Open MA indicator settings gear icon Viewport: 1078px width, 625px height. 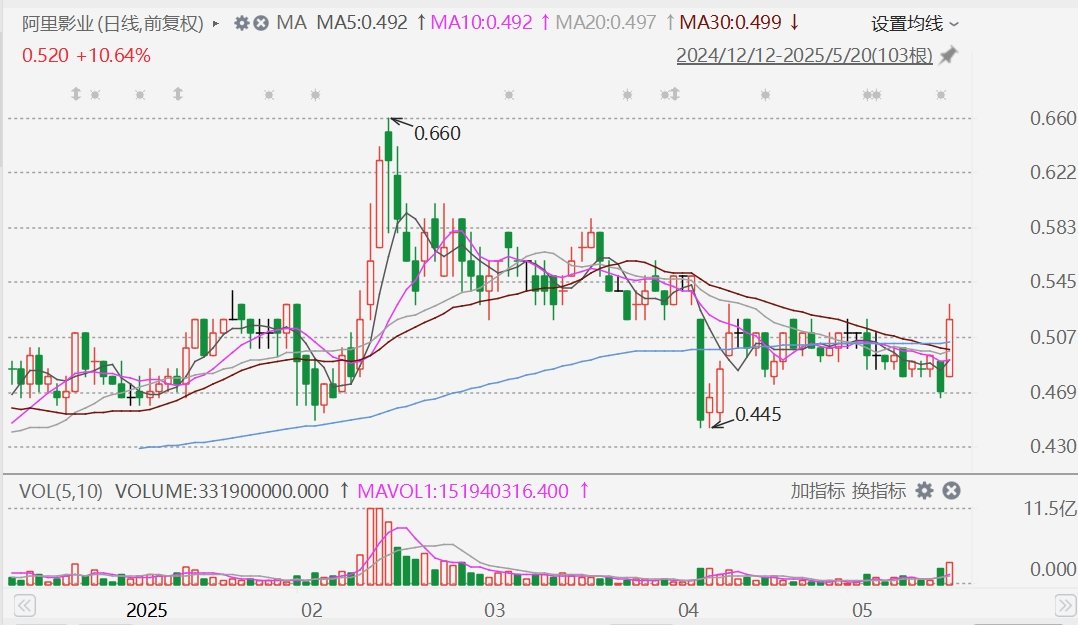[241, 23]
